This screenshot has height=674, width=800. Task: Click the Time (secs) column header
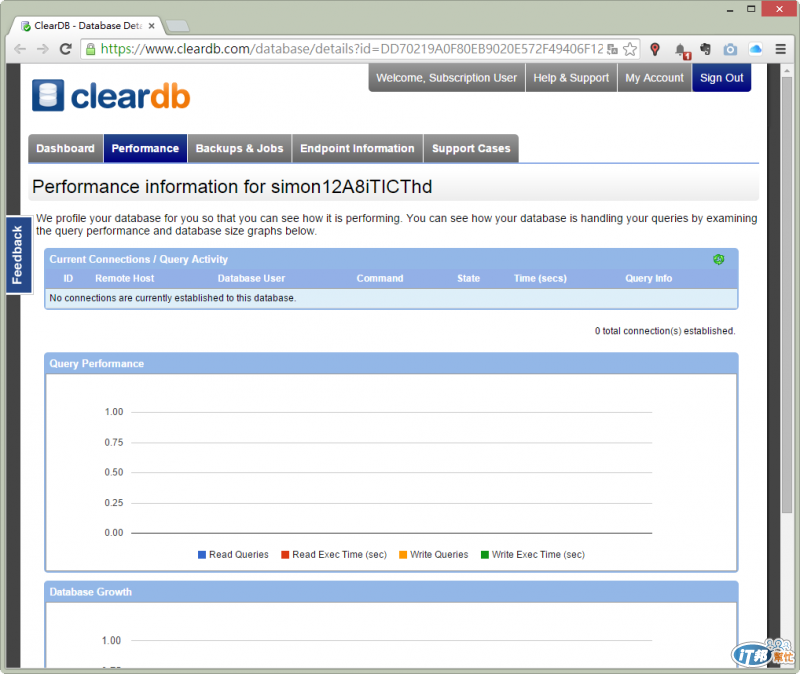click(540, 279)
